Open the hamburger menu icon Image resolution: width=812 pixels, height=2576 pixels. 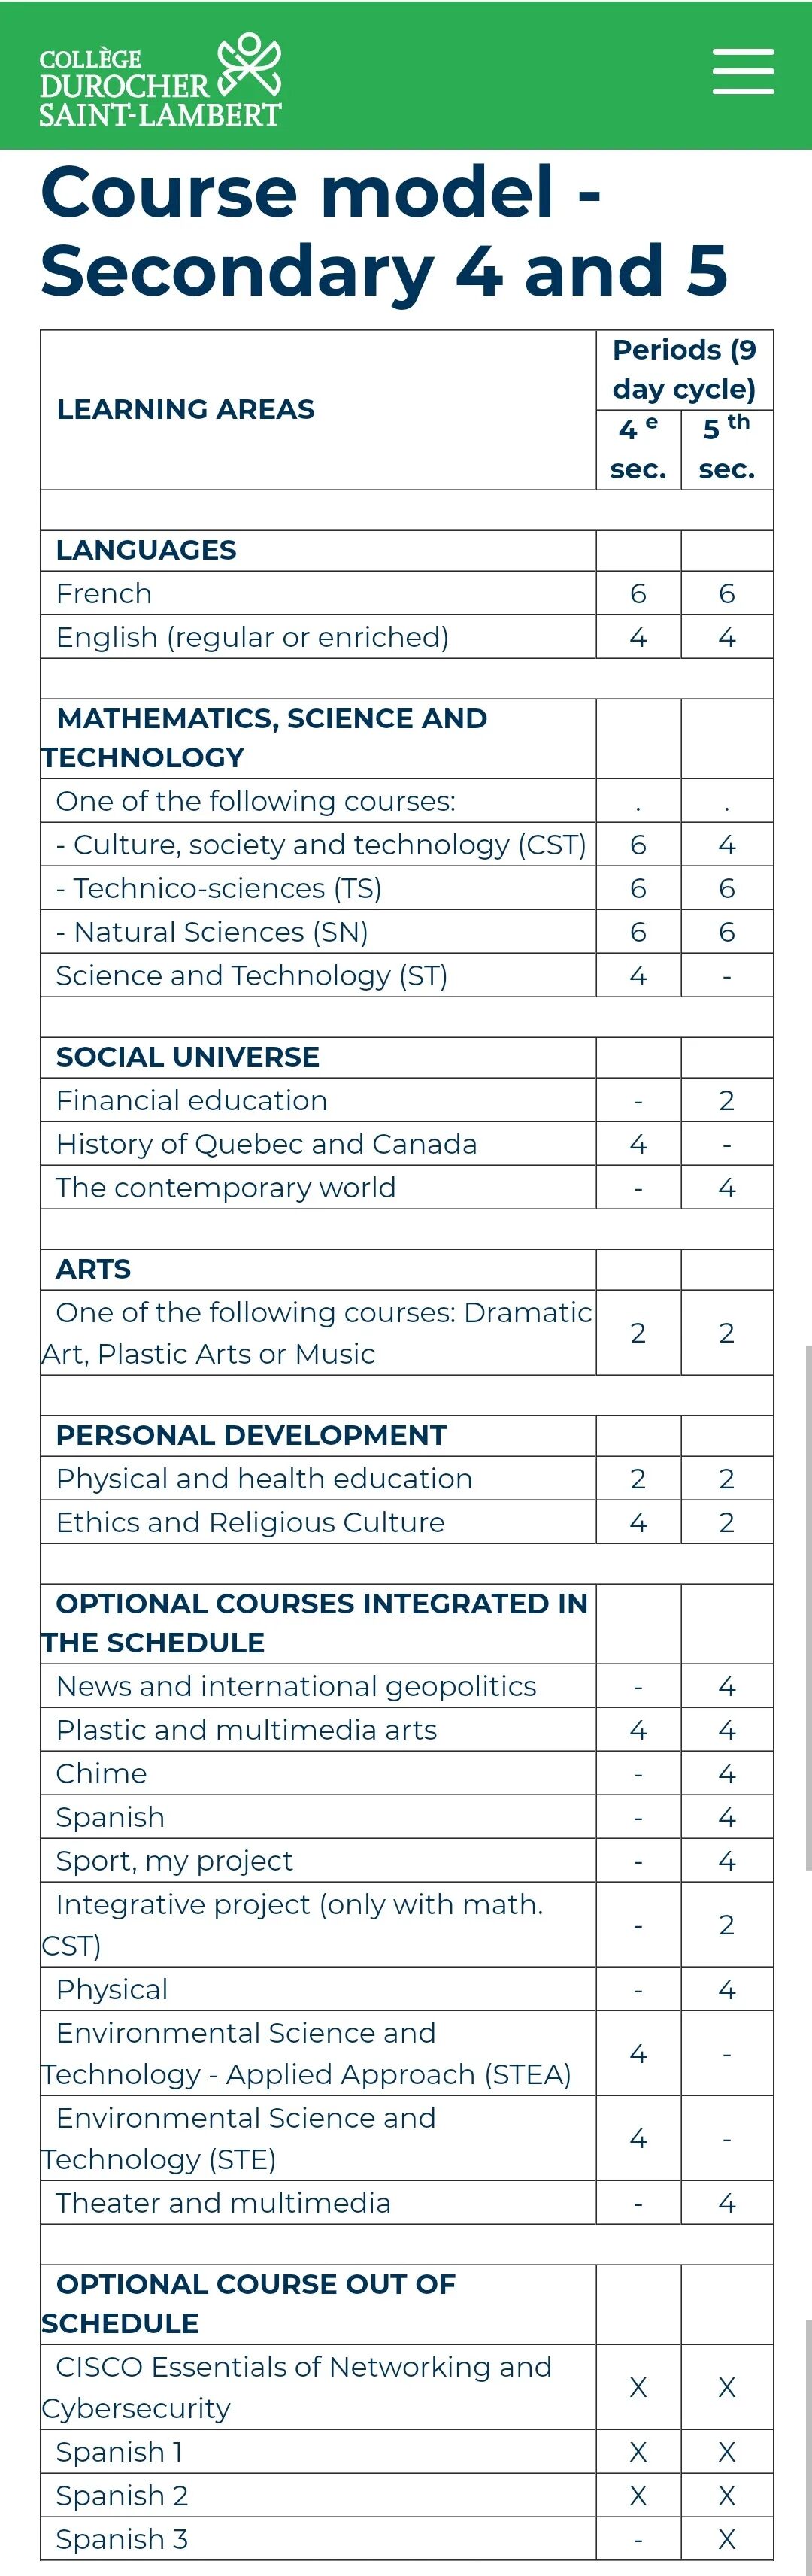pos(743,71)
